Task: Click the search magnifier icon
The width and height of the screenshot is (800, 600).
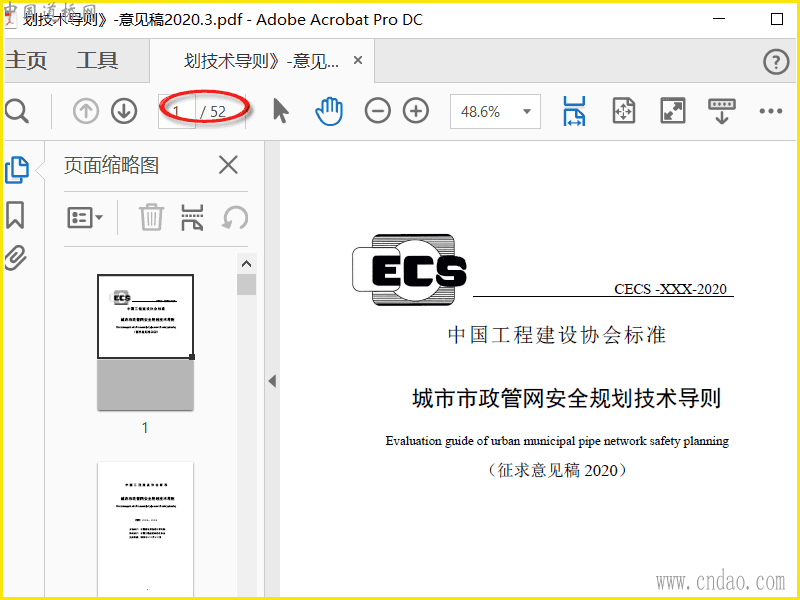Action: [16, 111]
